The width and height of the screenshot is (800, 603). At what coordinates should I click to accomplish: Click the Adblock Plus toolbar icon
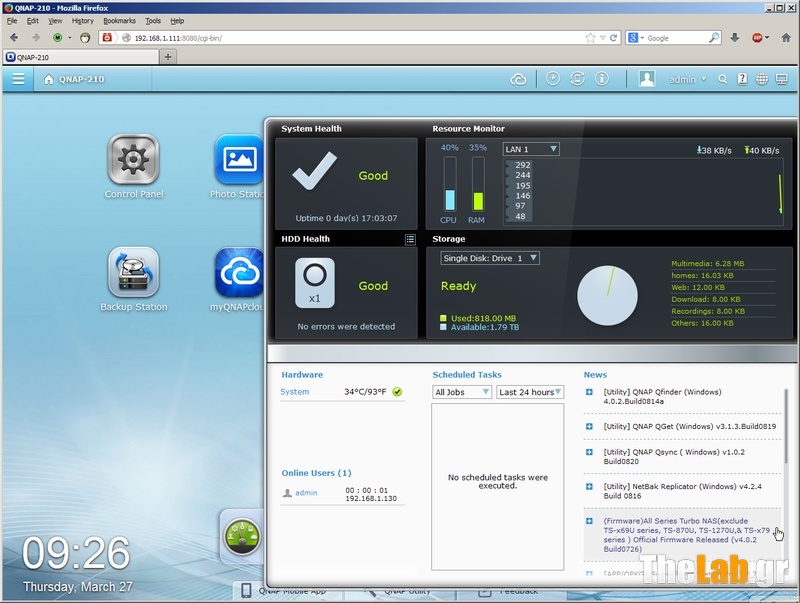pos(758,38)
